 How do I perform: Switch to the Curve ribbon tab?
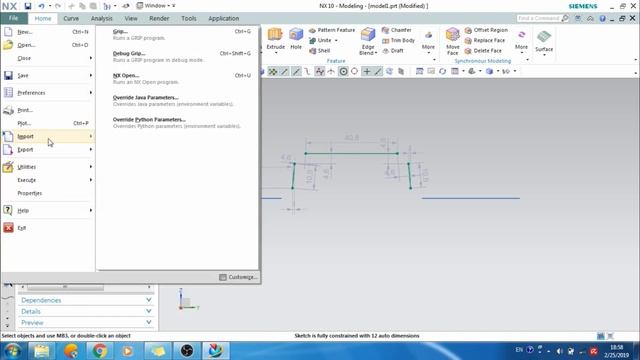click(x=71, y=18)
